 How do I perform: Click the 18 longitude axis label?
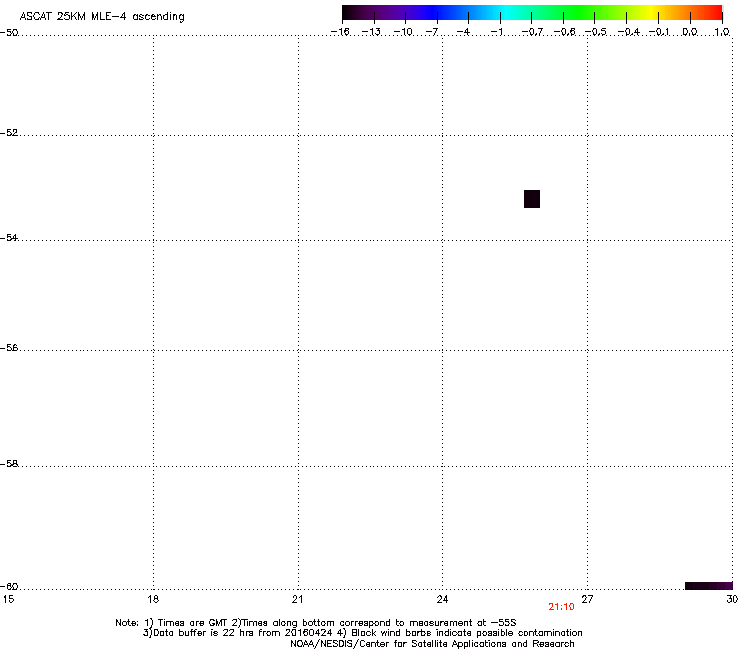point(153,599)
